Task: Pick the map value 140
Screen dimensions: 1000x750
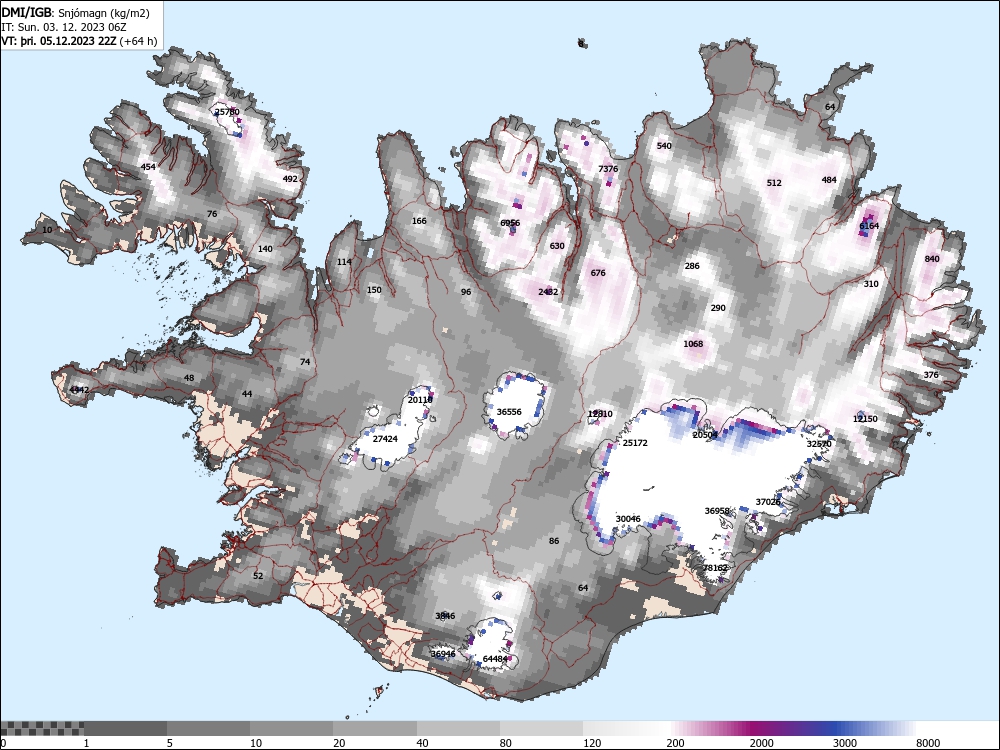Action: [x=265, y=249]
